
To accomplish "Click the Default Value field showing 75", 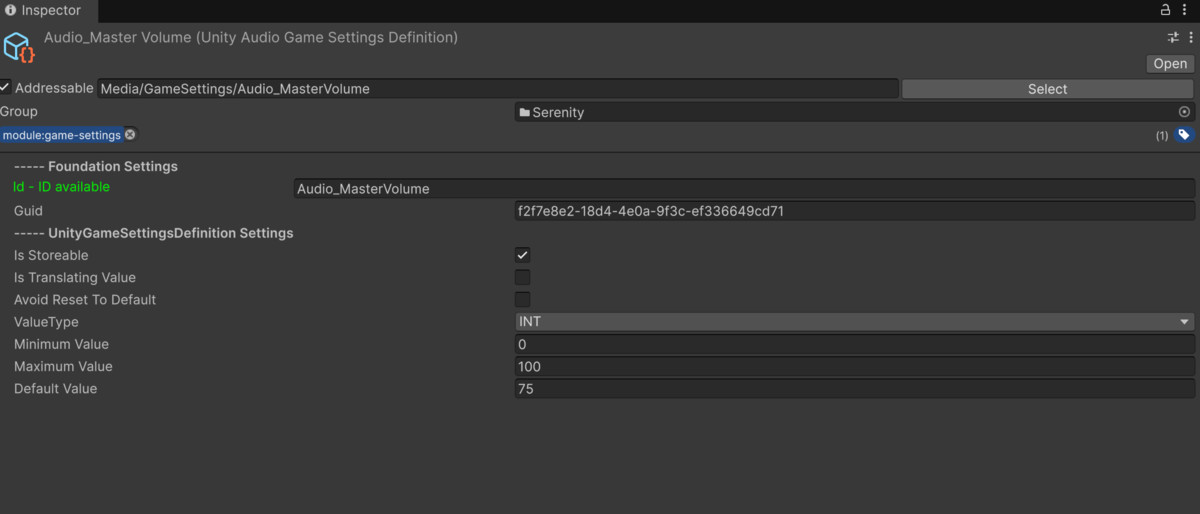I will click(x=855, y=388).
